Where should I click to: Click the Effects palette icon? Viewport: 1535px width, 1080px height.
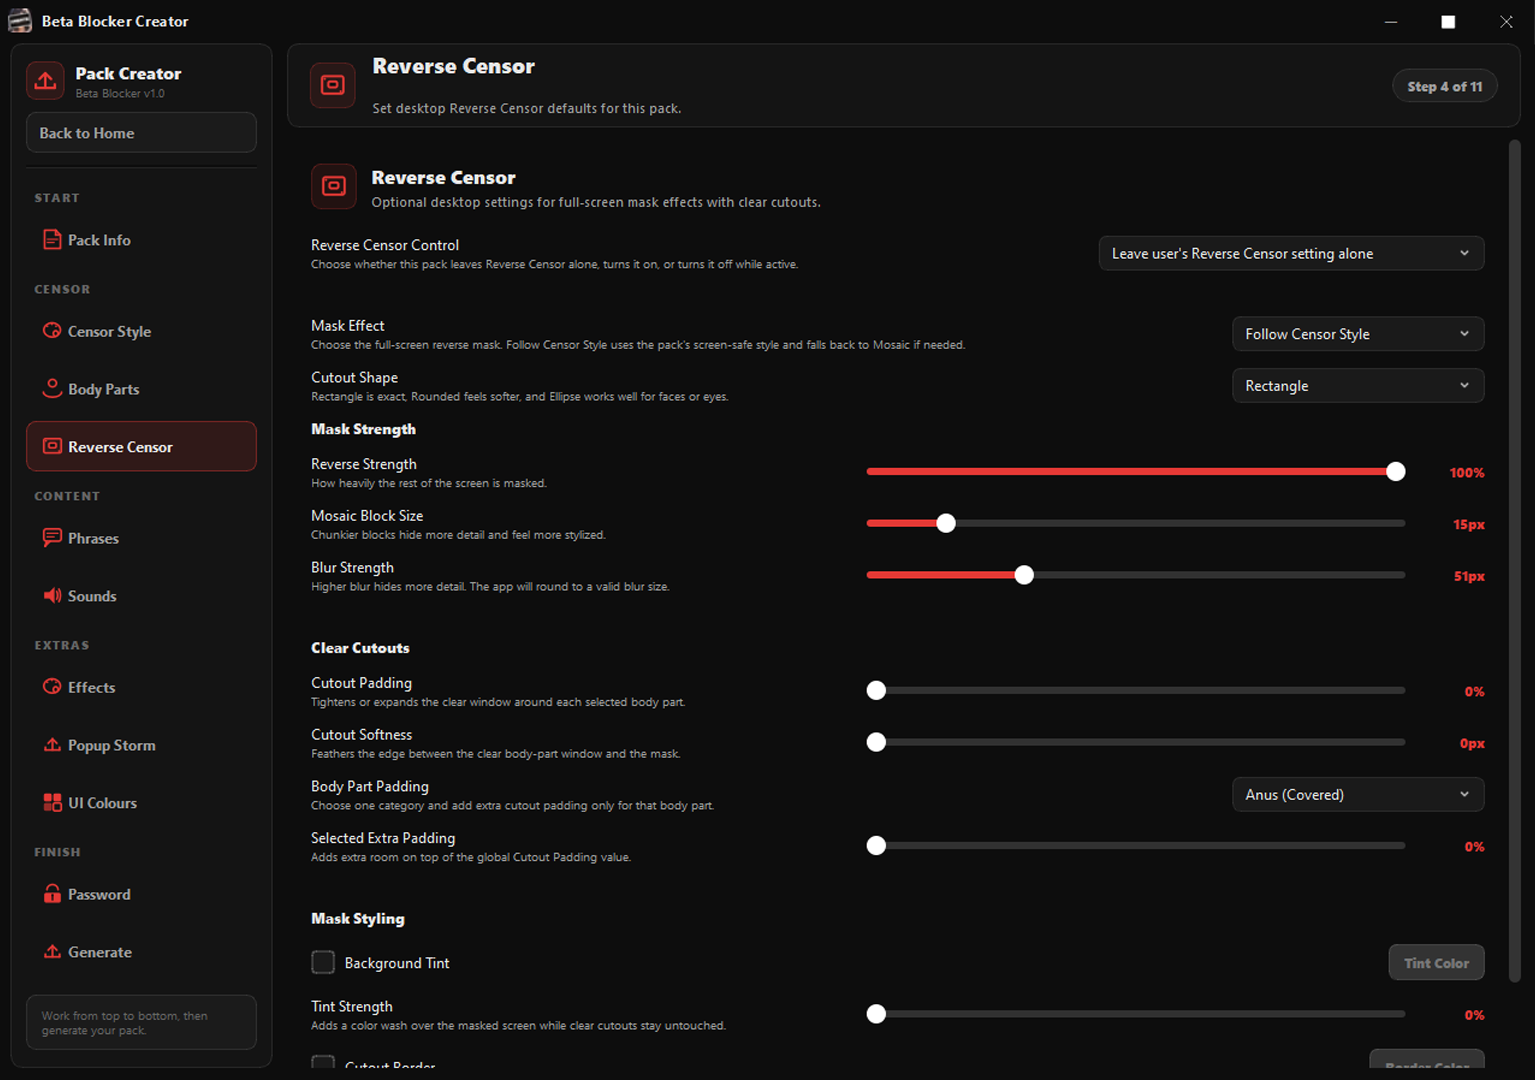(52, 687)
